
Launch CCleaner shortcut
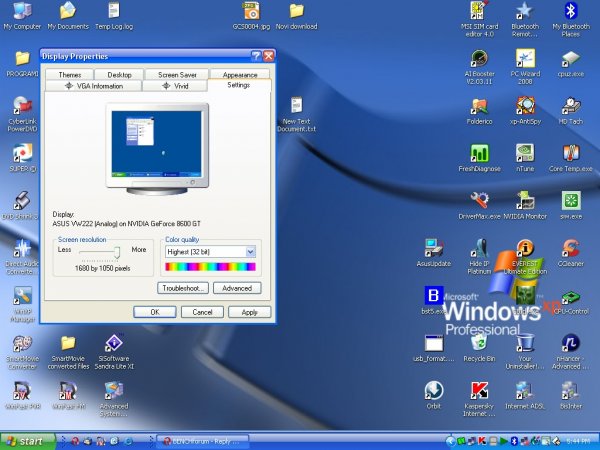[x=571, y=253]
